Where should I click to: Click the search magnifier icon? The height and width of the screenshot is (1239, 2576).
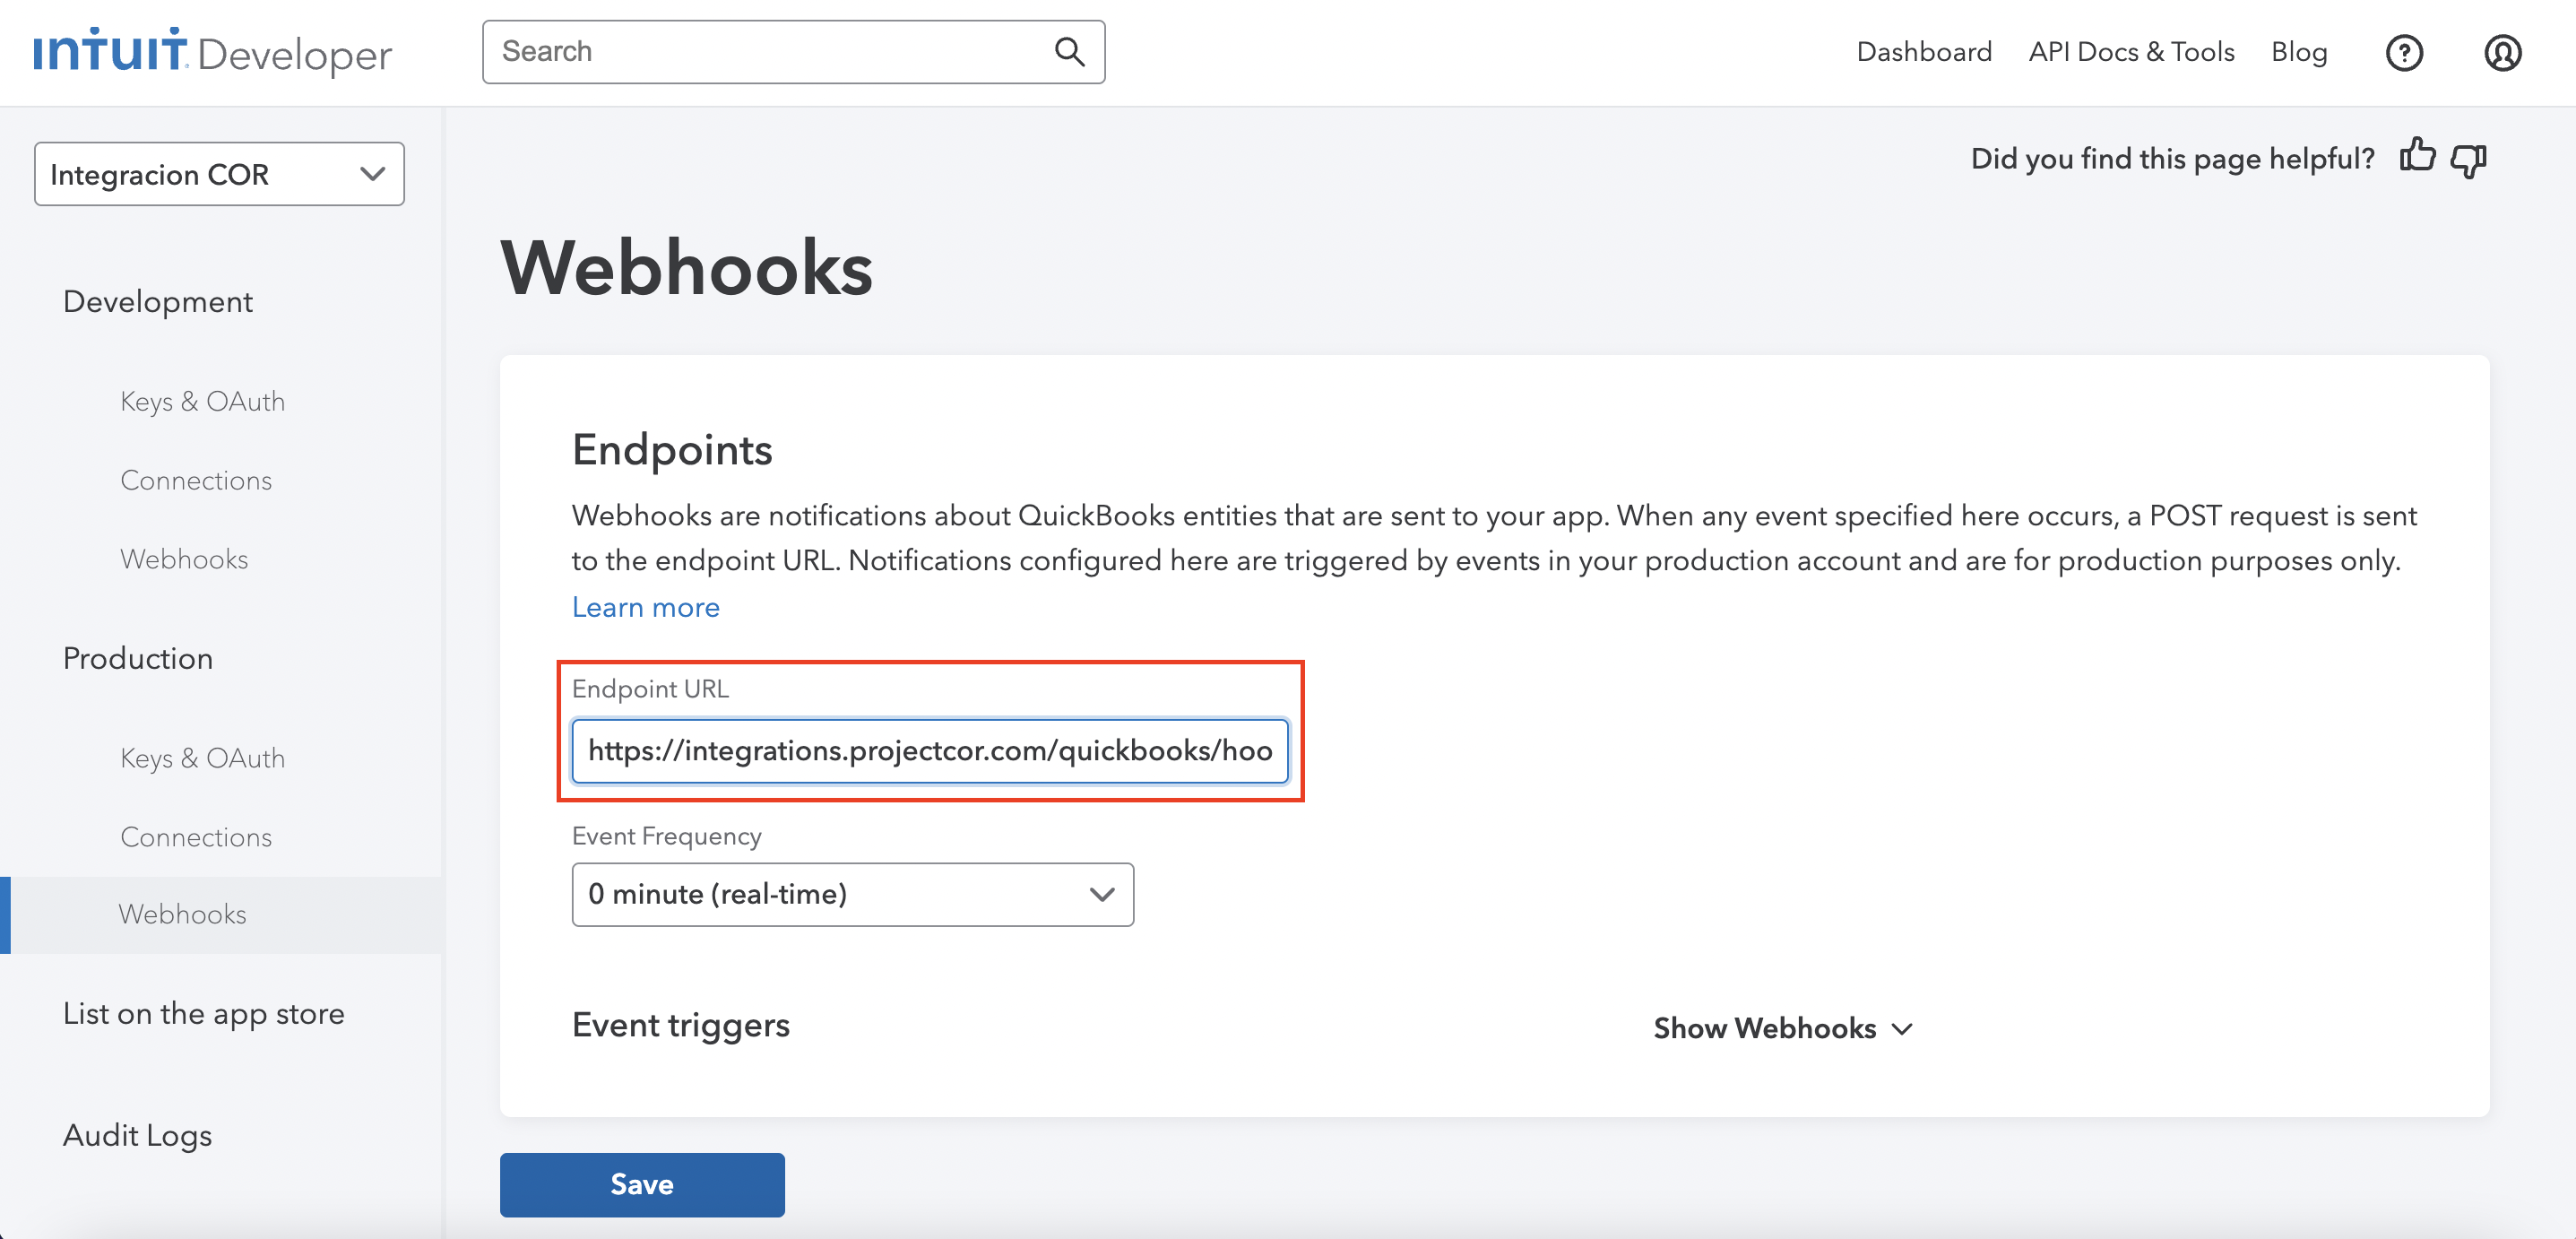click(x=1069, y=52)
